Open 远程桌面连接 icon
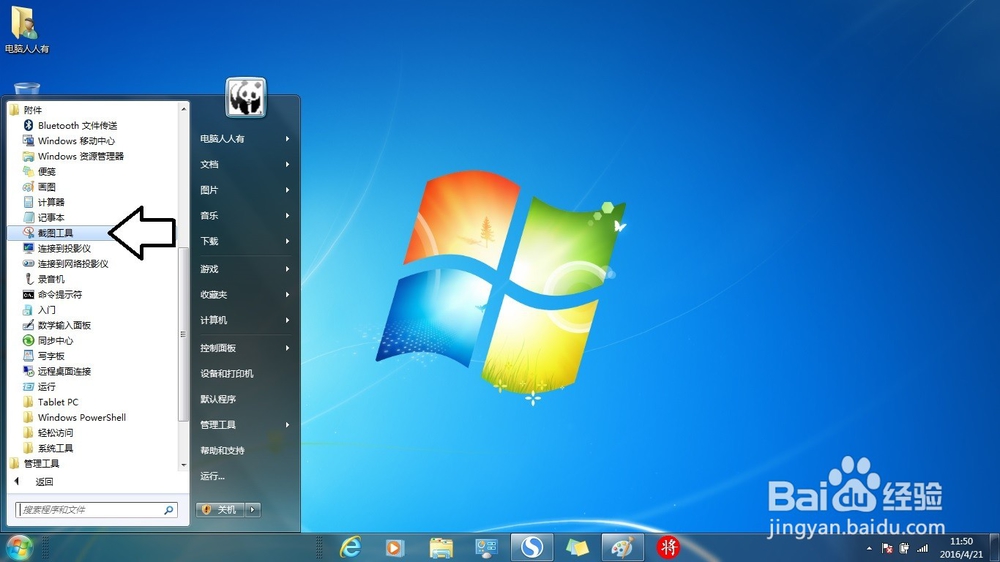The image size is (1000, 562). click(28, 371)
